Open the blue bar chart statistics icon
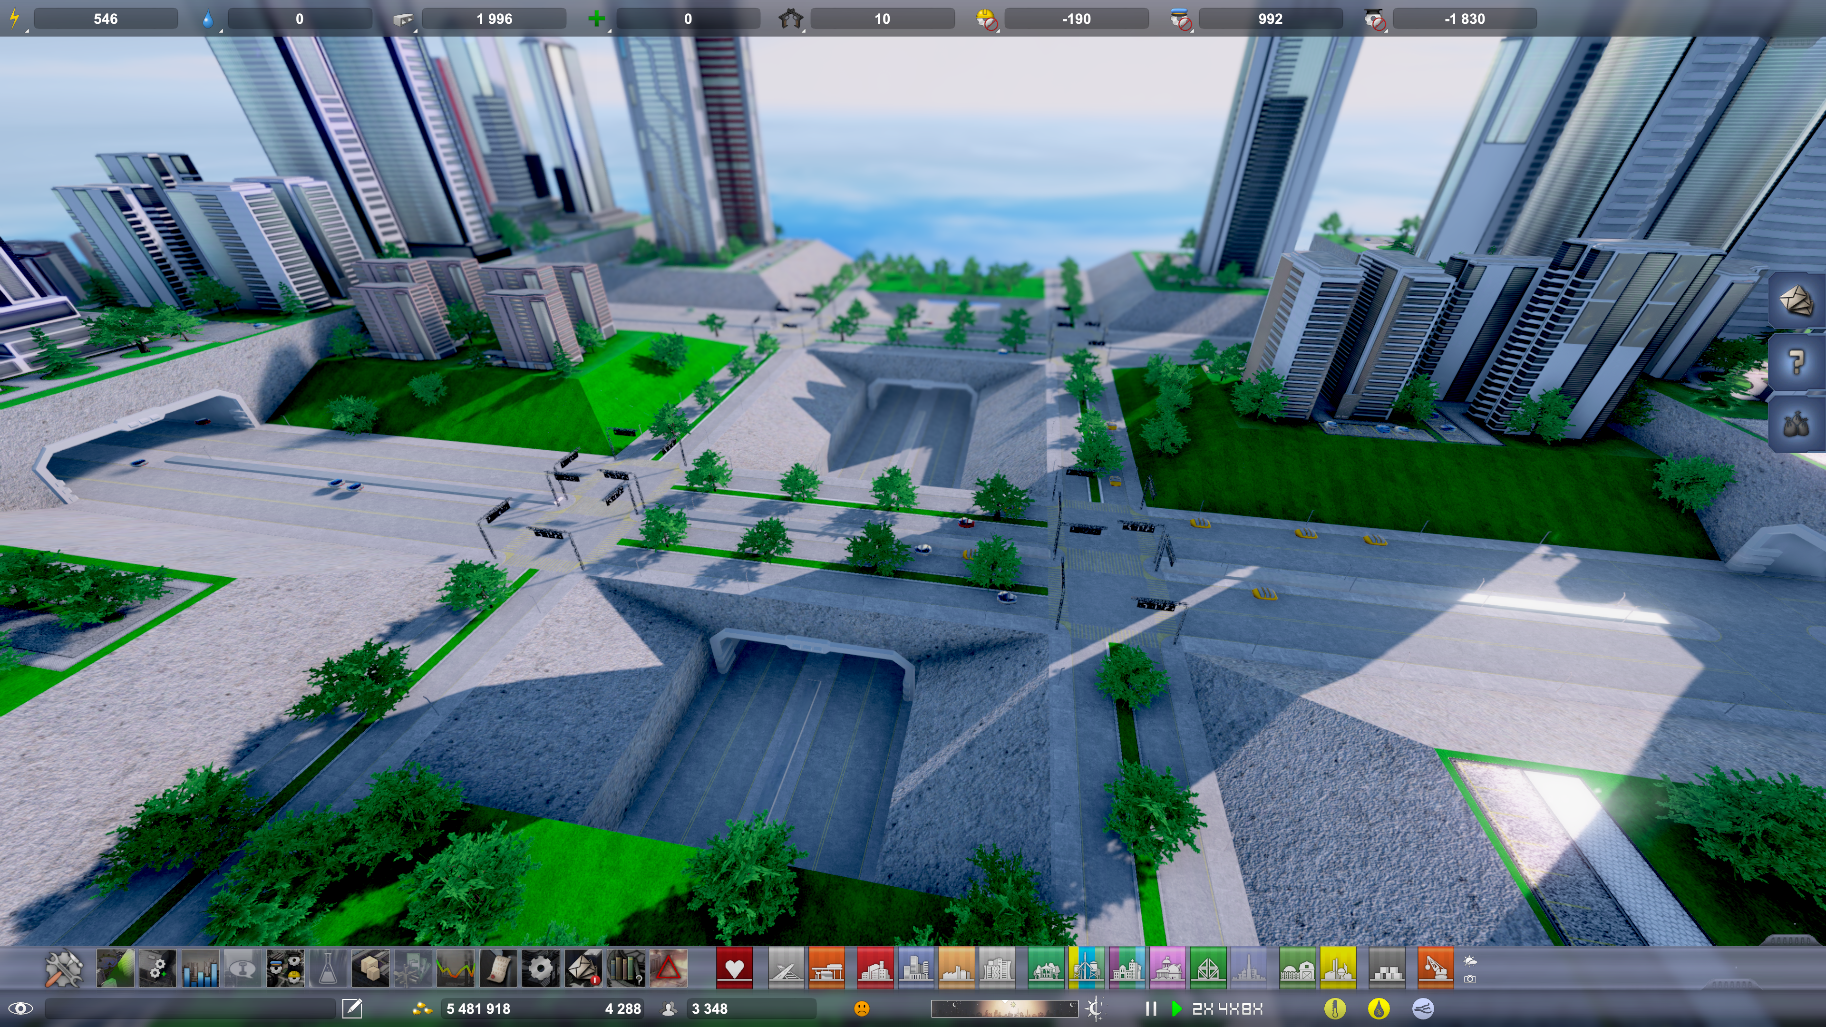Image resolution: width=1826 pixels, height=1027 pixels. click(x=200, y=968)
